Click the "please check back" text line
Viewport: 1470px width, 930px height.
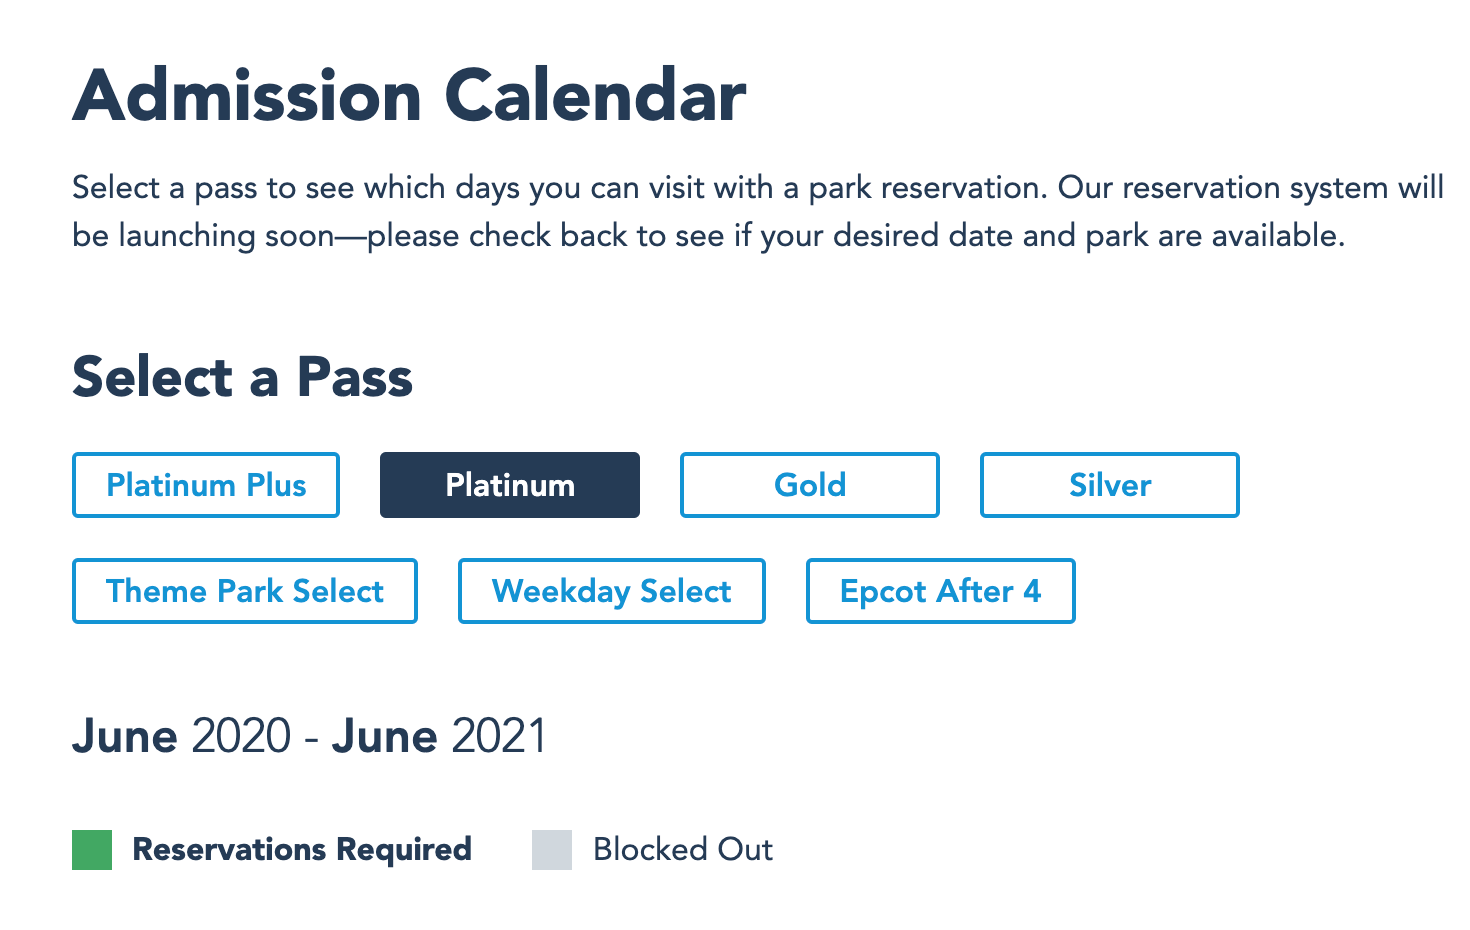click(708, 236)
